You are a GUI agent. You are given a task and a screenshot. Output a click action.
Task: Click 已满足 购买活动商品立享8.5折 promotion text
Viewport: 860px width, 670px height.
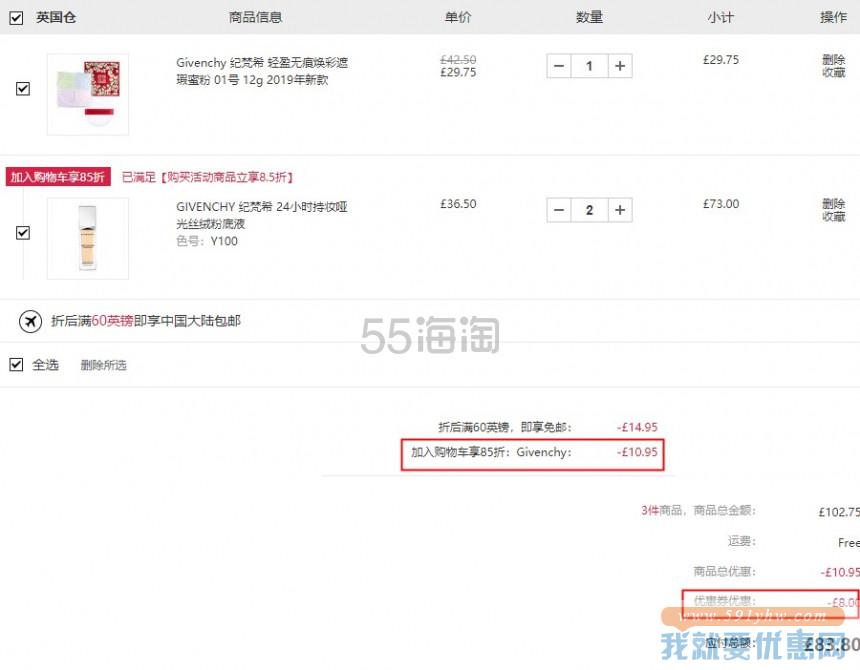(208, 177)
